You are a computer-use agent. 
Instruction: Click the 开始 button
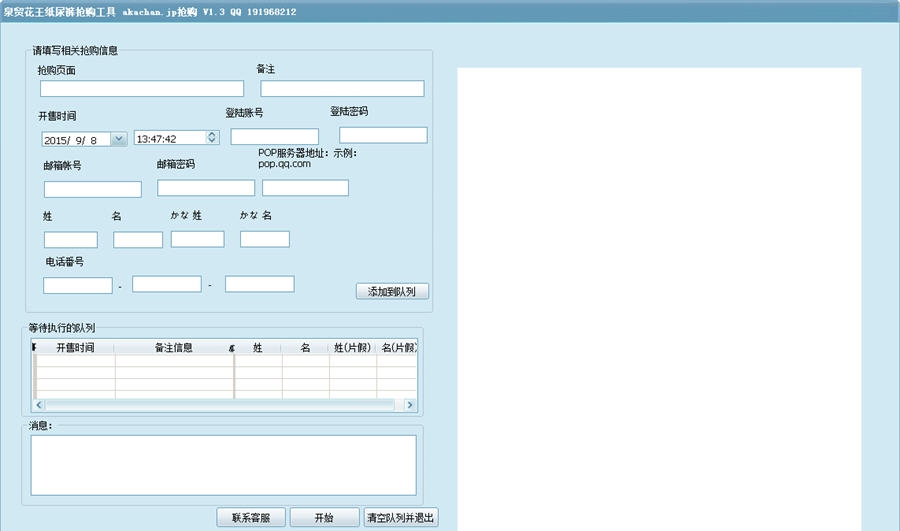[324, 517]
